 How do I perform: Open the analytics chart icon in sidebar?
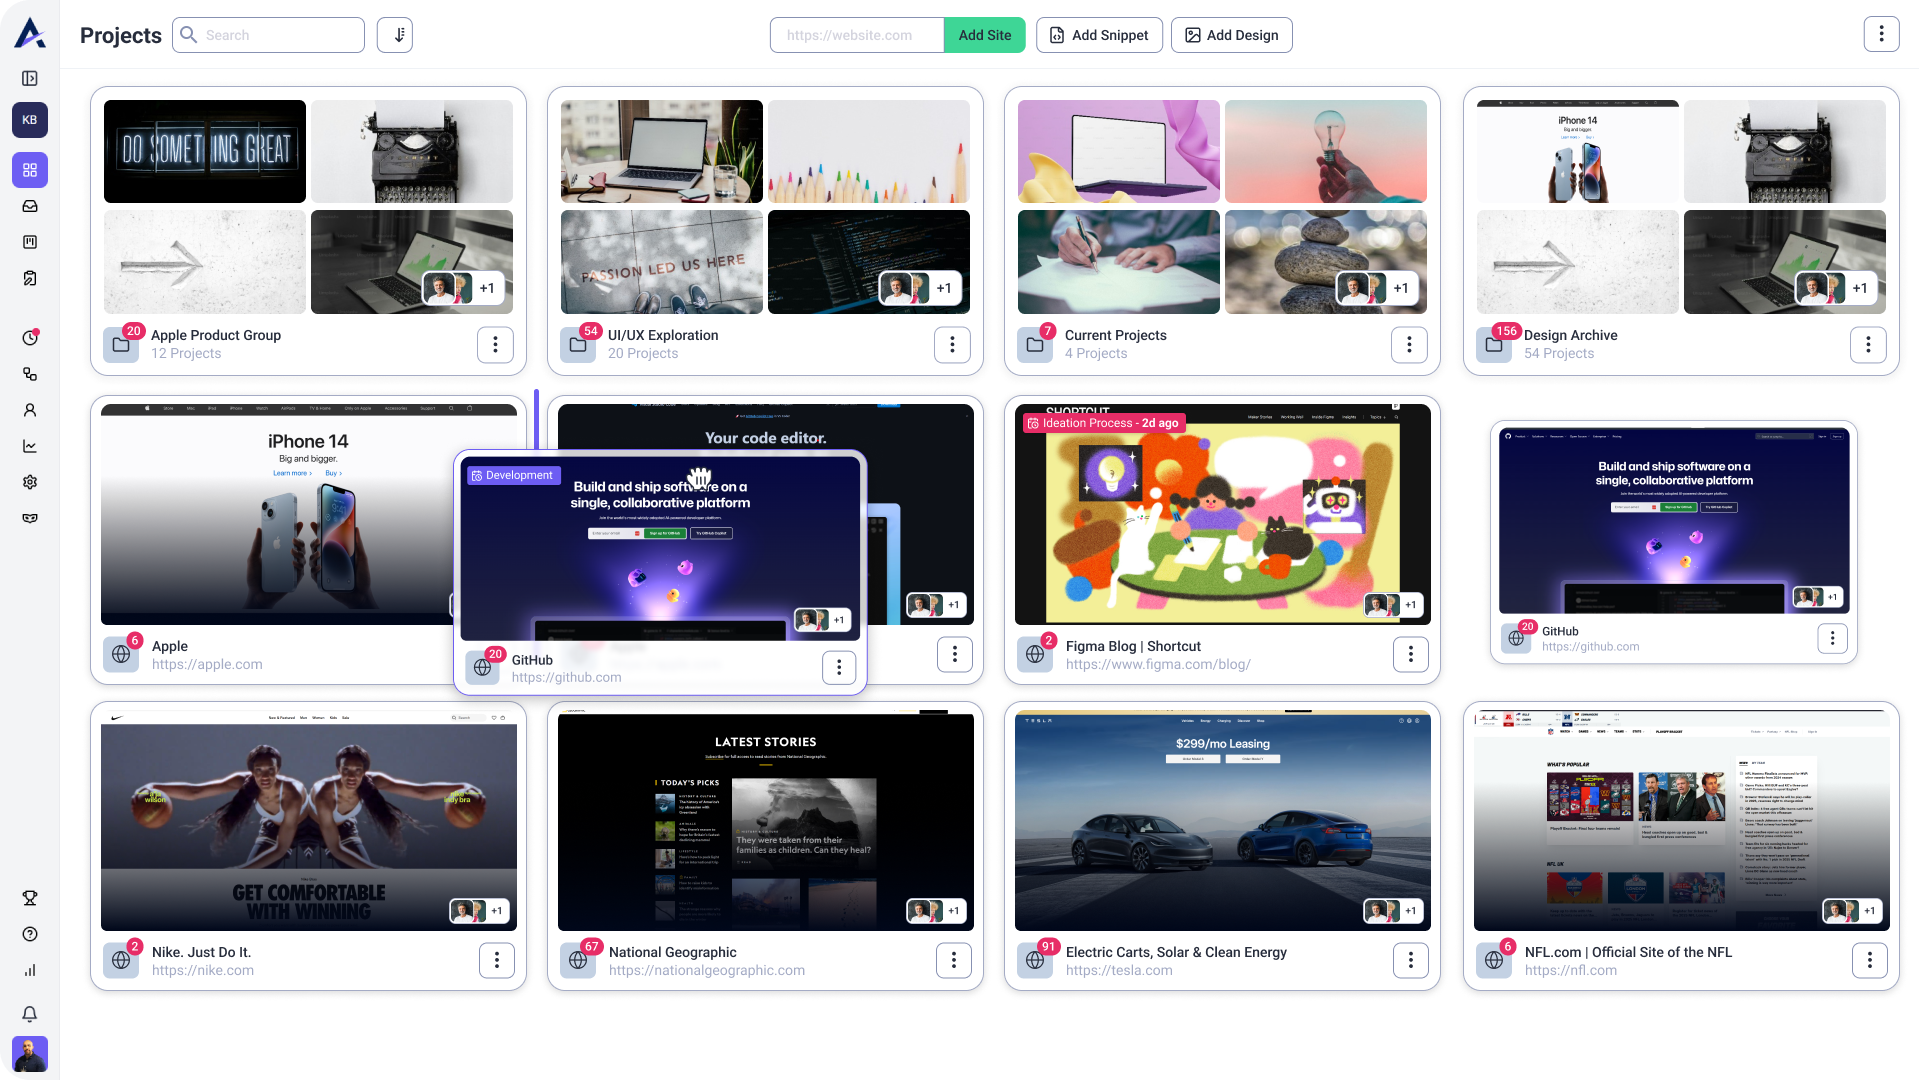pos(30,446)
